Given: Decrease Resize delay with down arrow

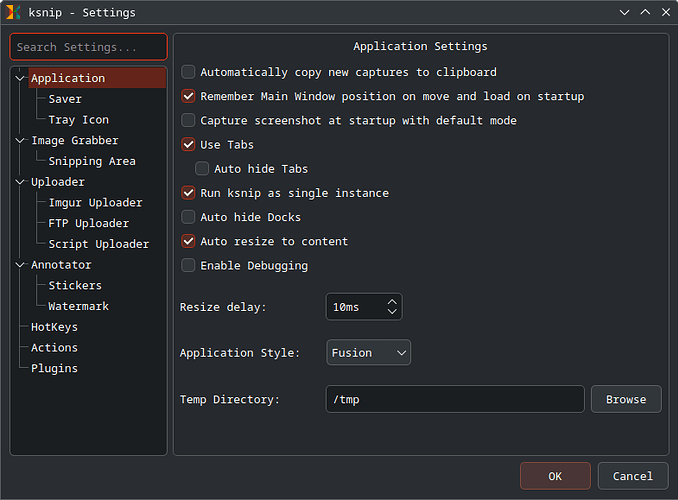Looking at the screenshot, I should pos(392,312).
